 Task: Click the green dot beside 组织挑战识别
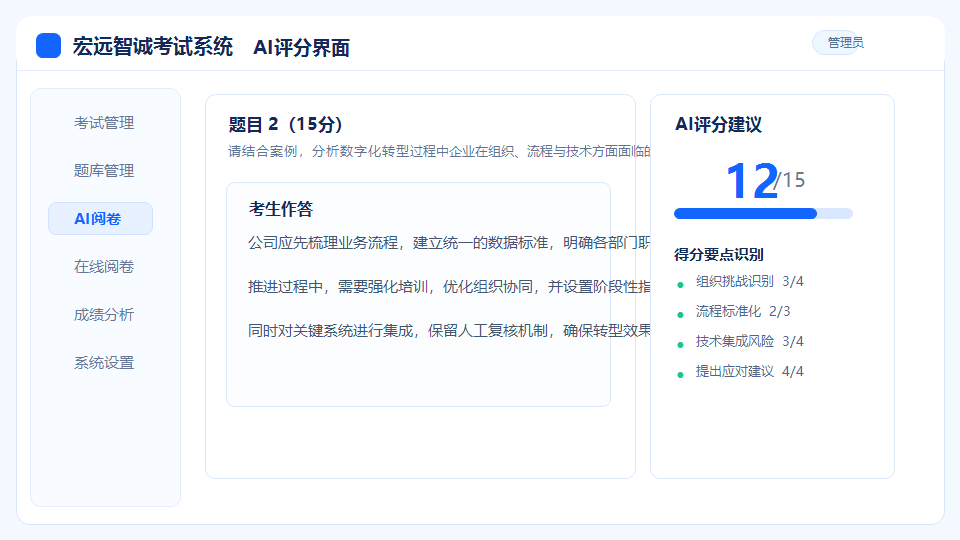680,285
